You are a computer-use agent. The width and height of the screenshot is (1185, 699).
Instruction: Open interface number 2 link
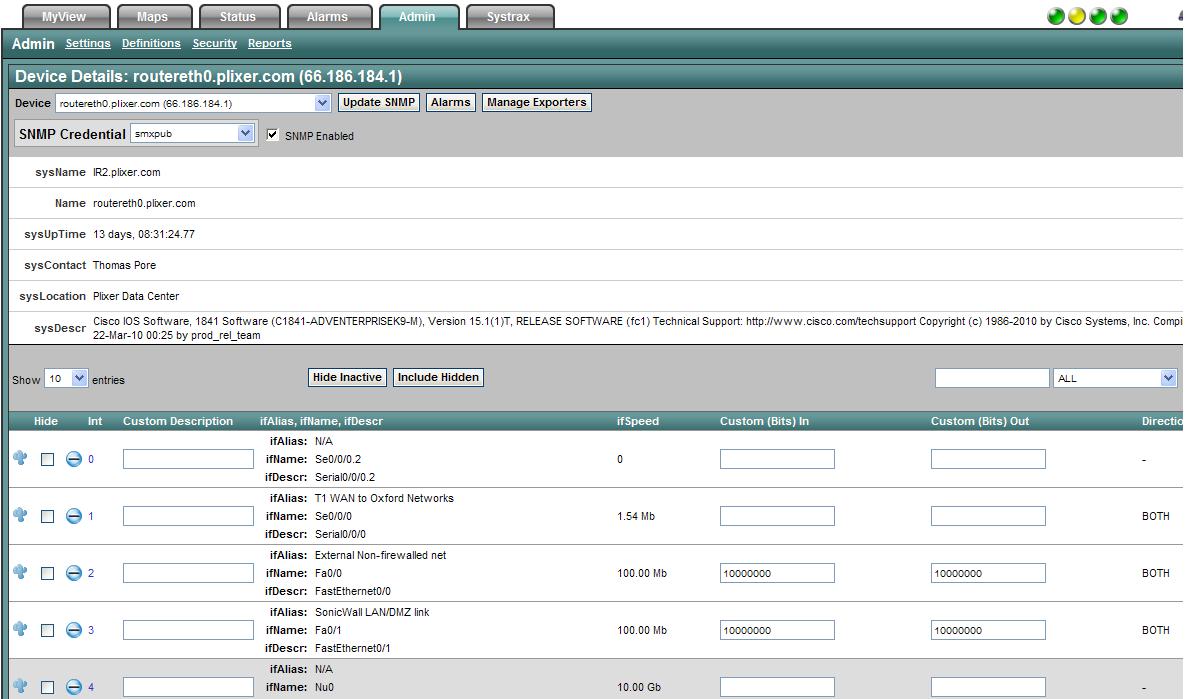click(91, 573)
